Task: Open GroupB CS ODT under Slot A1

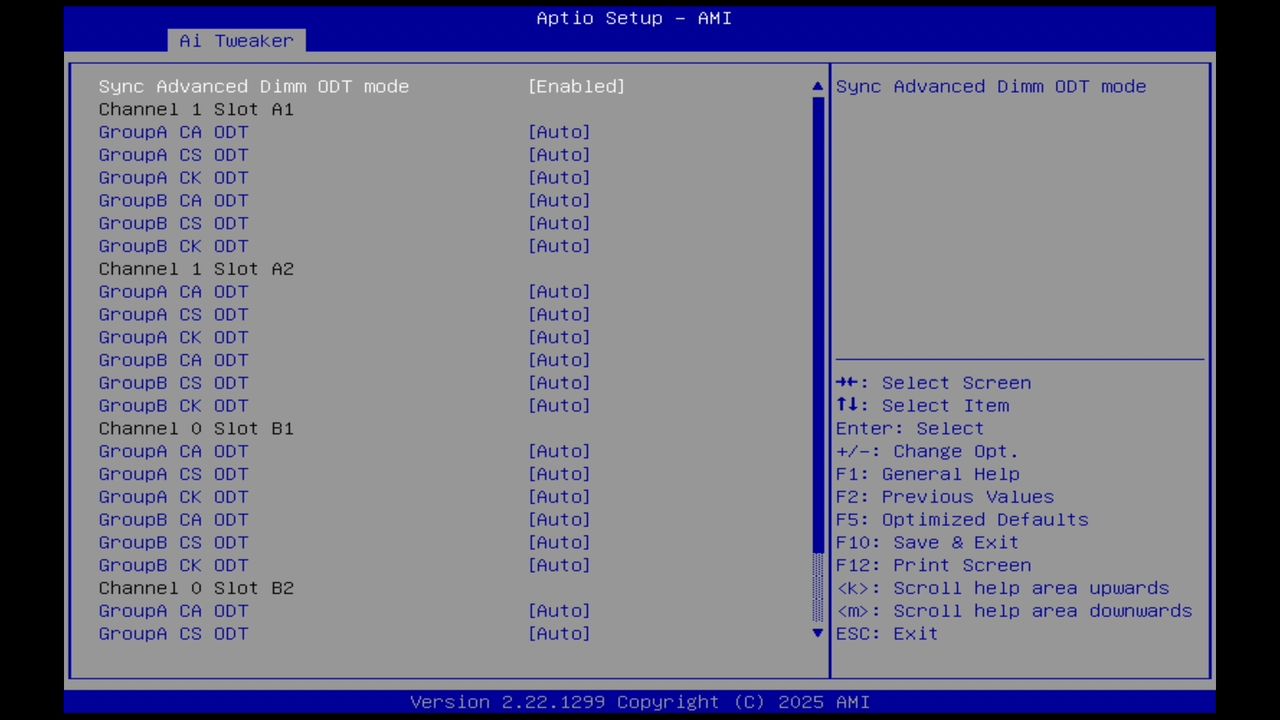Action: click(173, 223)
